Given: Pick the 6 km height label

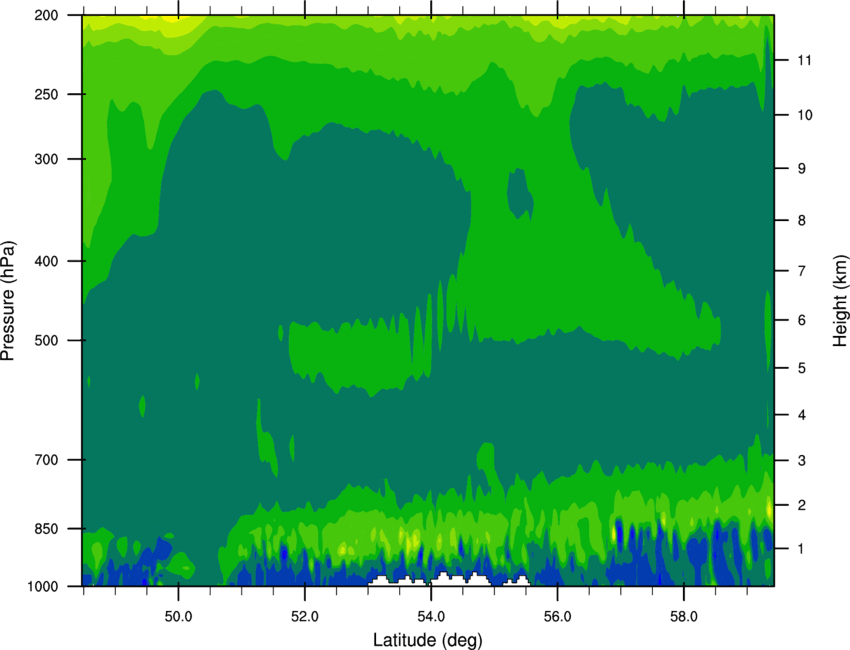Looking at the screenshot, I should coord(801,320).
